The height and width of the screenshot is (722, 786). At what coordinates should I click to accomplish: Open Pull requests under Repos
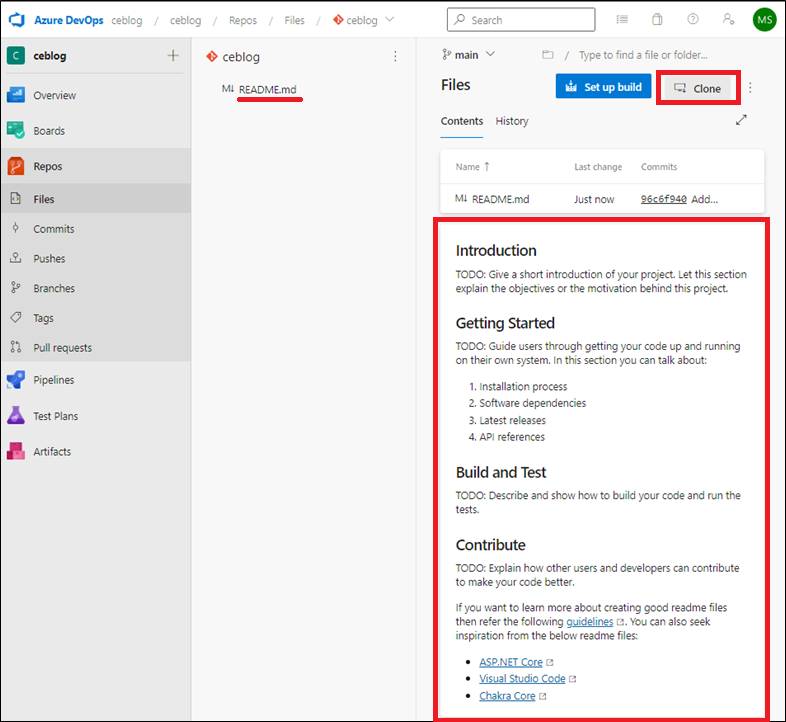pyautogui.click(x=95, y=347)
